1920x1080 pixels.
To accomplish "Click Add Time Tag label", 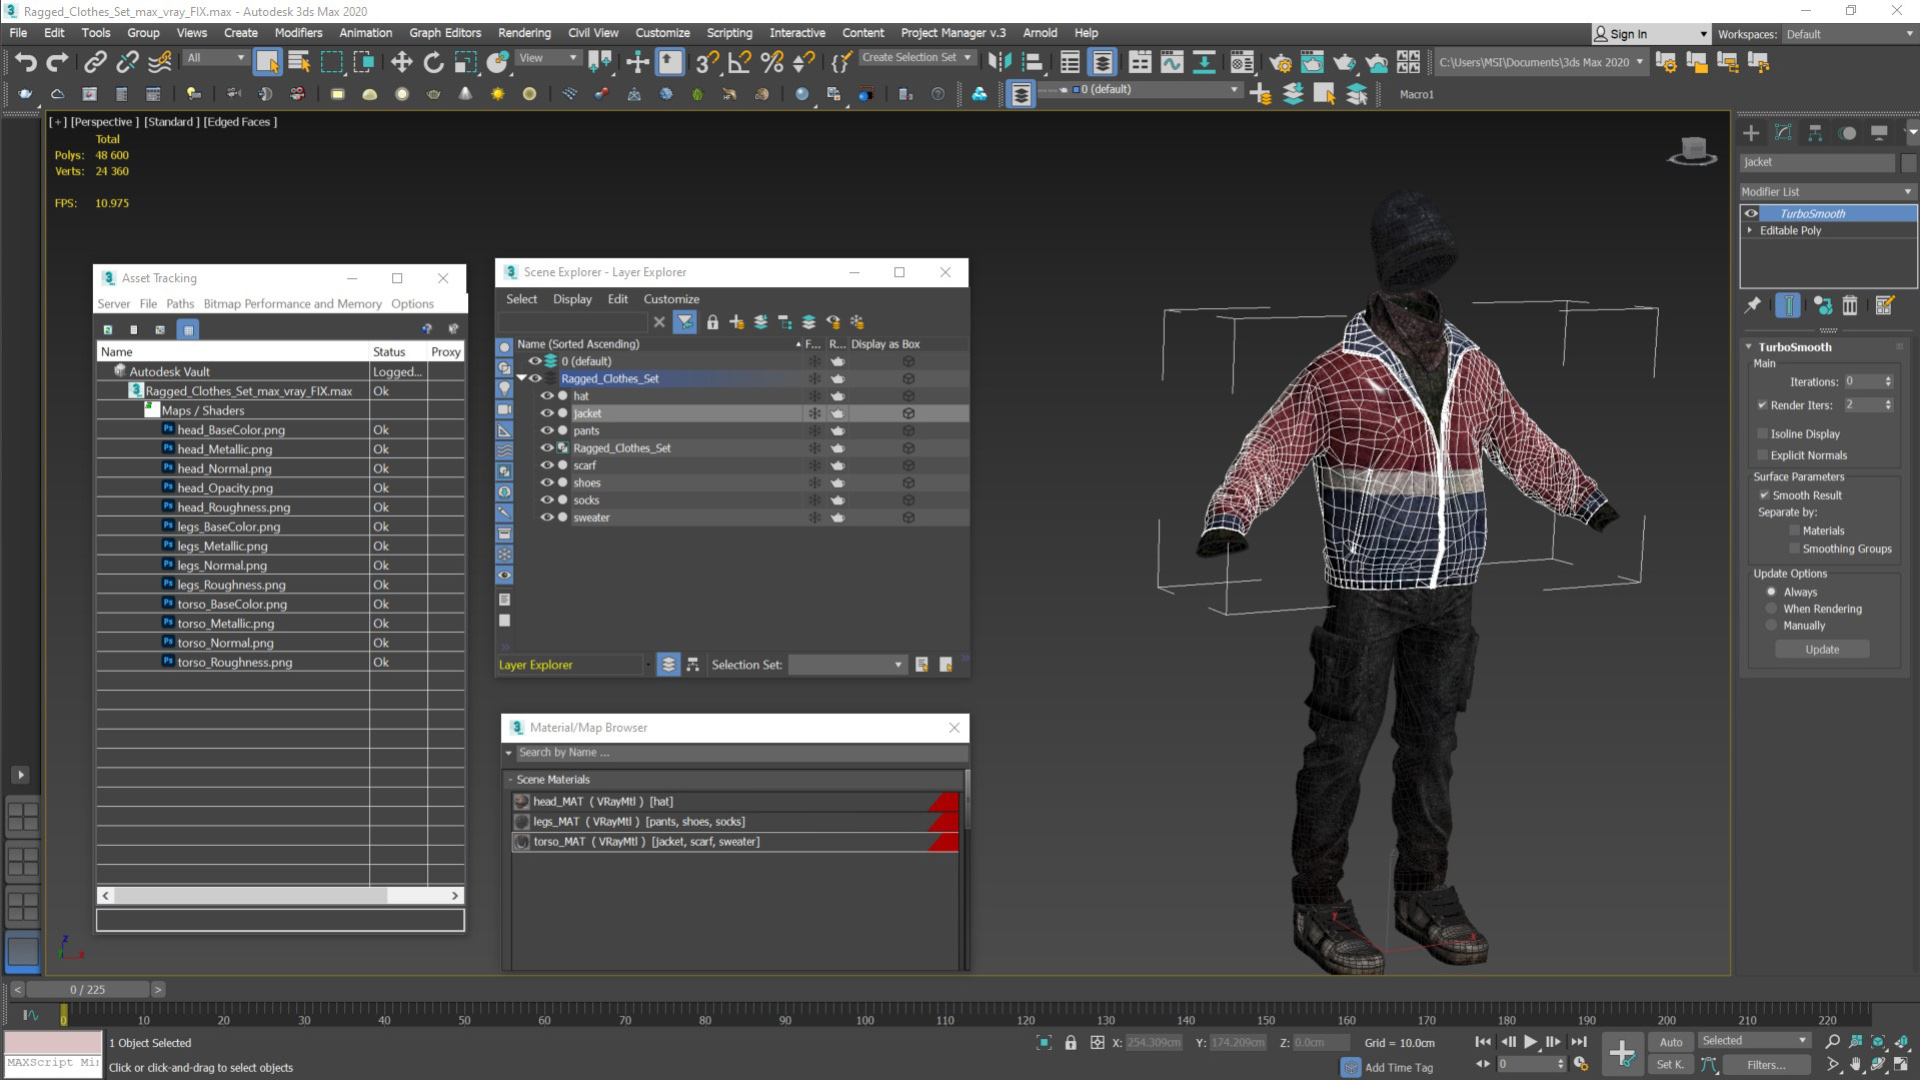I will point(1399,1068).
